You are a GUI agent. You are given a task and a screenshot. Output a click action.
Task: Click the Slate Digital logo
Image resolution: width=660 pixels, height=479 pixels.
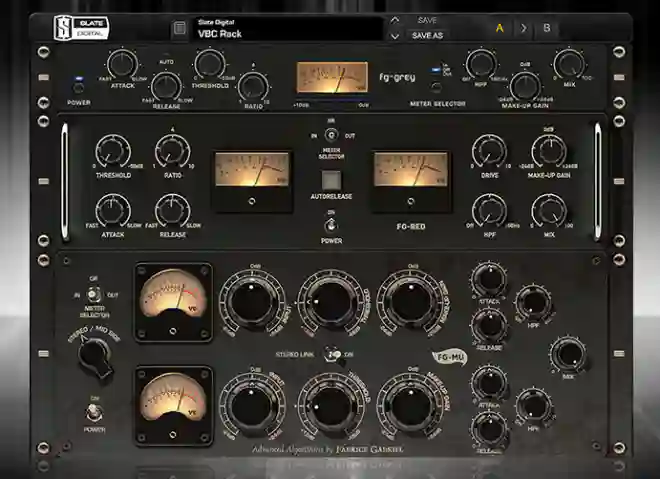(x=82, y=28)
